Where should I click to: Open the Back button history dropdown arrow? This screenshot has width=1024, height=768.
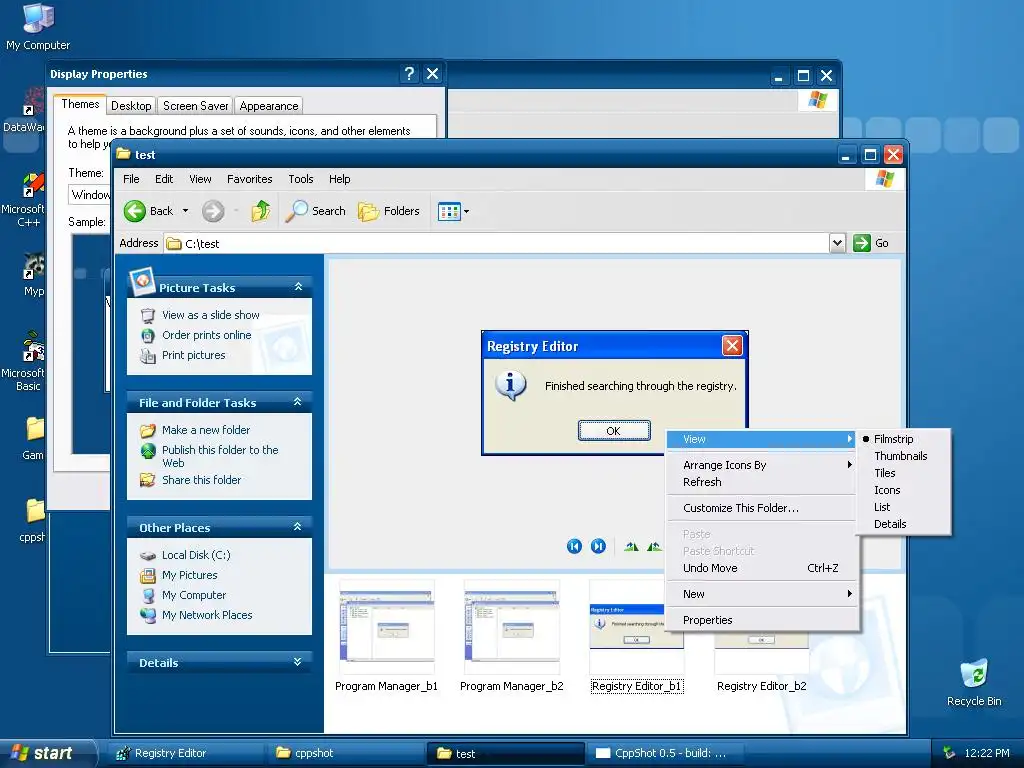click(x=185, y=211)
